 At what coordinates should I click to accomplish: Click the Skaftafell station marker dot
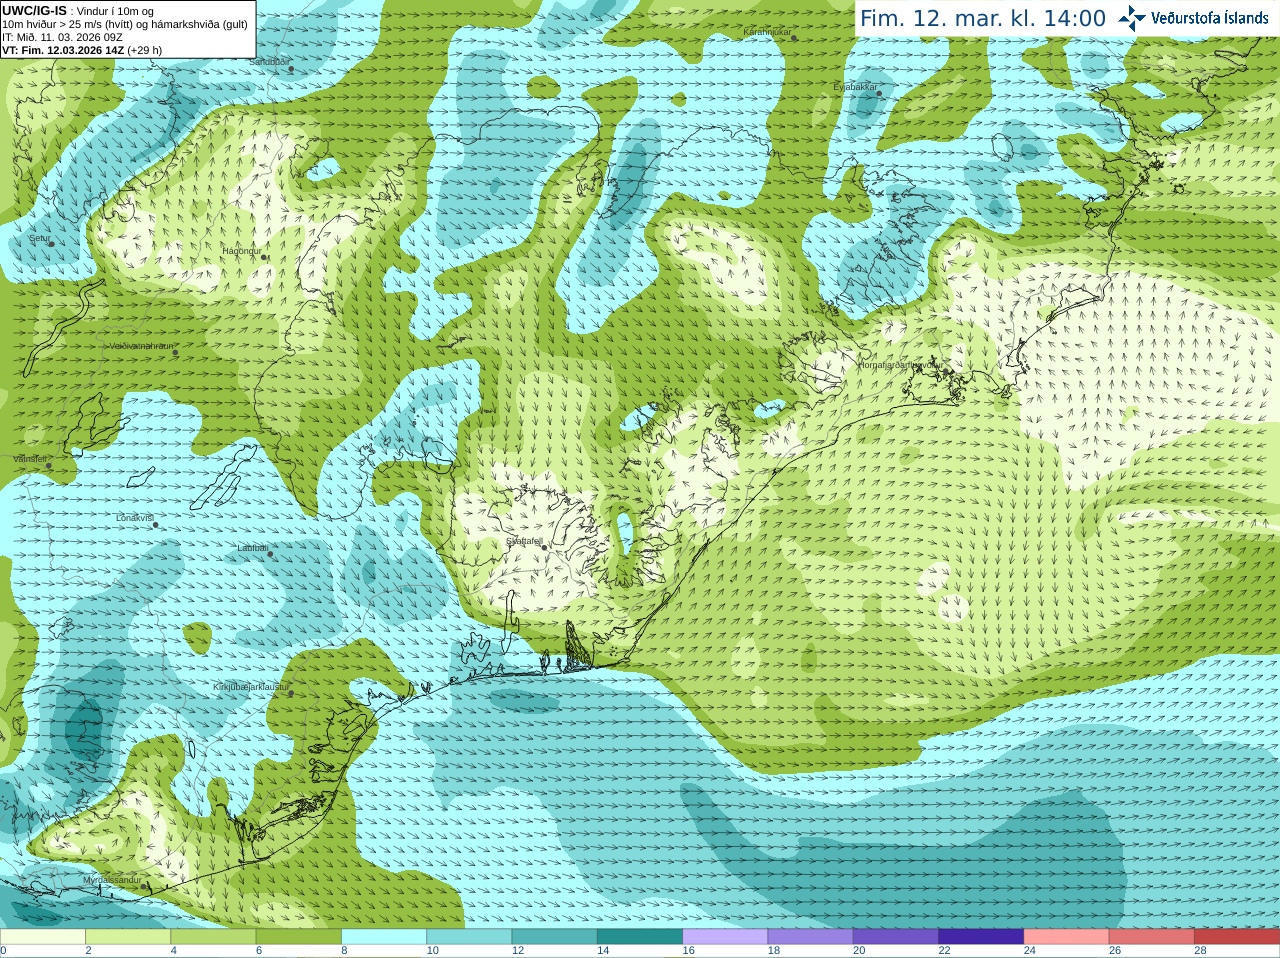pos(544,547)
